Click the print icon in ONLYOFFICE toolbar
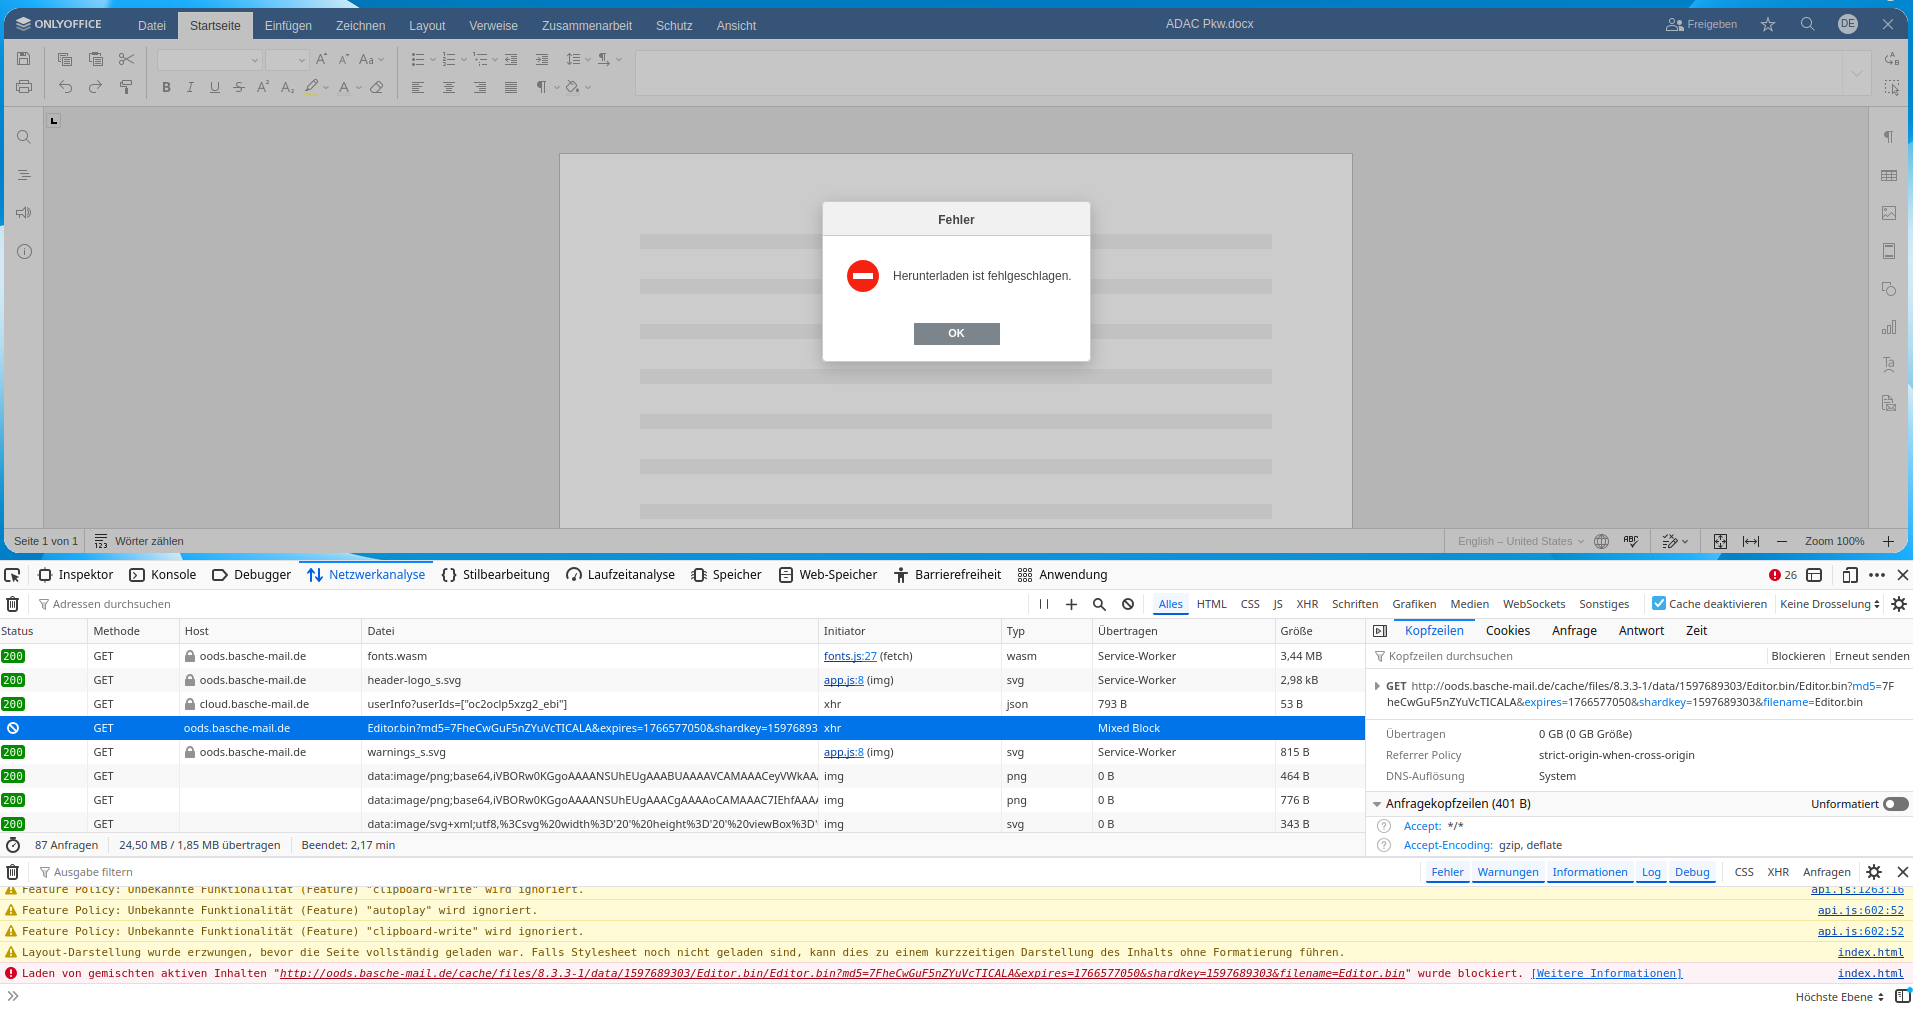 (24, 87)
